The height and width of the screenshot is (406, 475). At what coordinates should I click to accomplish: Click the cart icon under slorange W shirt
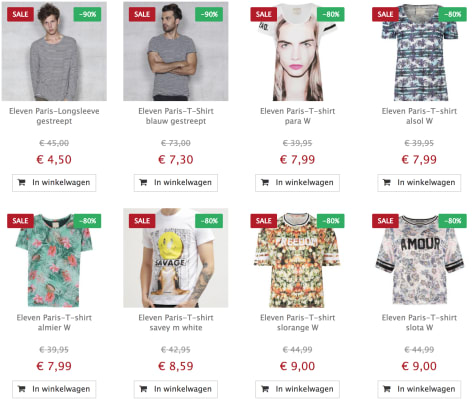pos(265,389)
